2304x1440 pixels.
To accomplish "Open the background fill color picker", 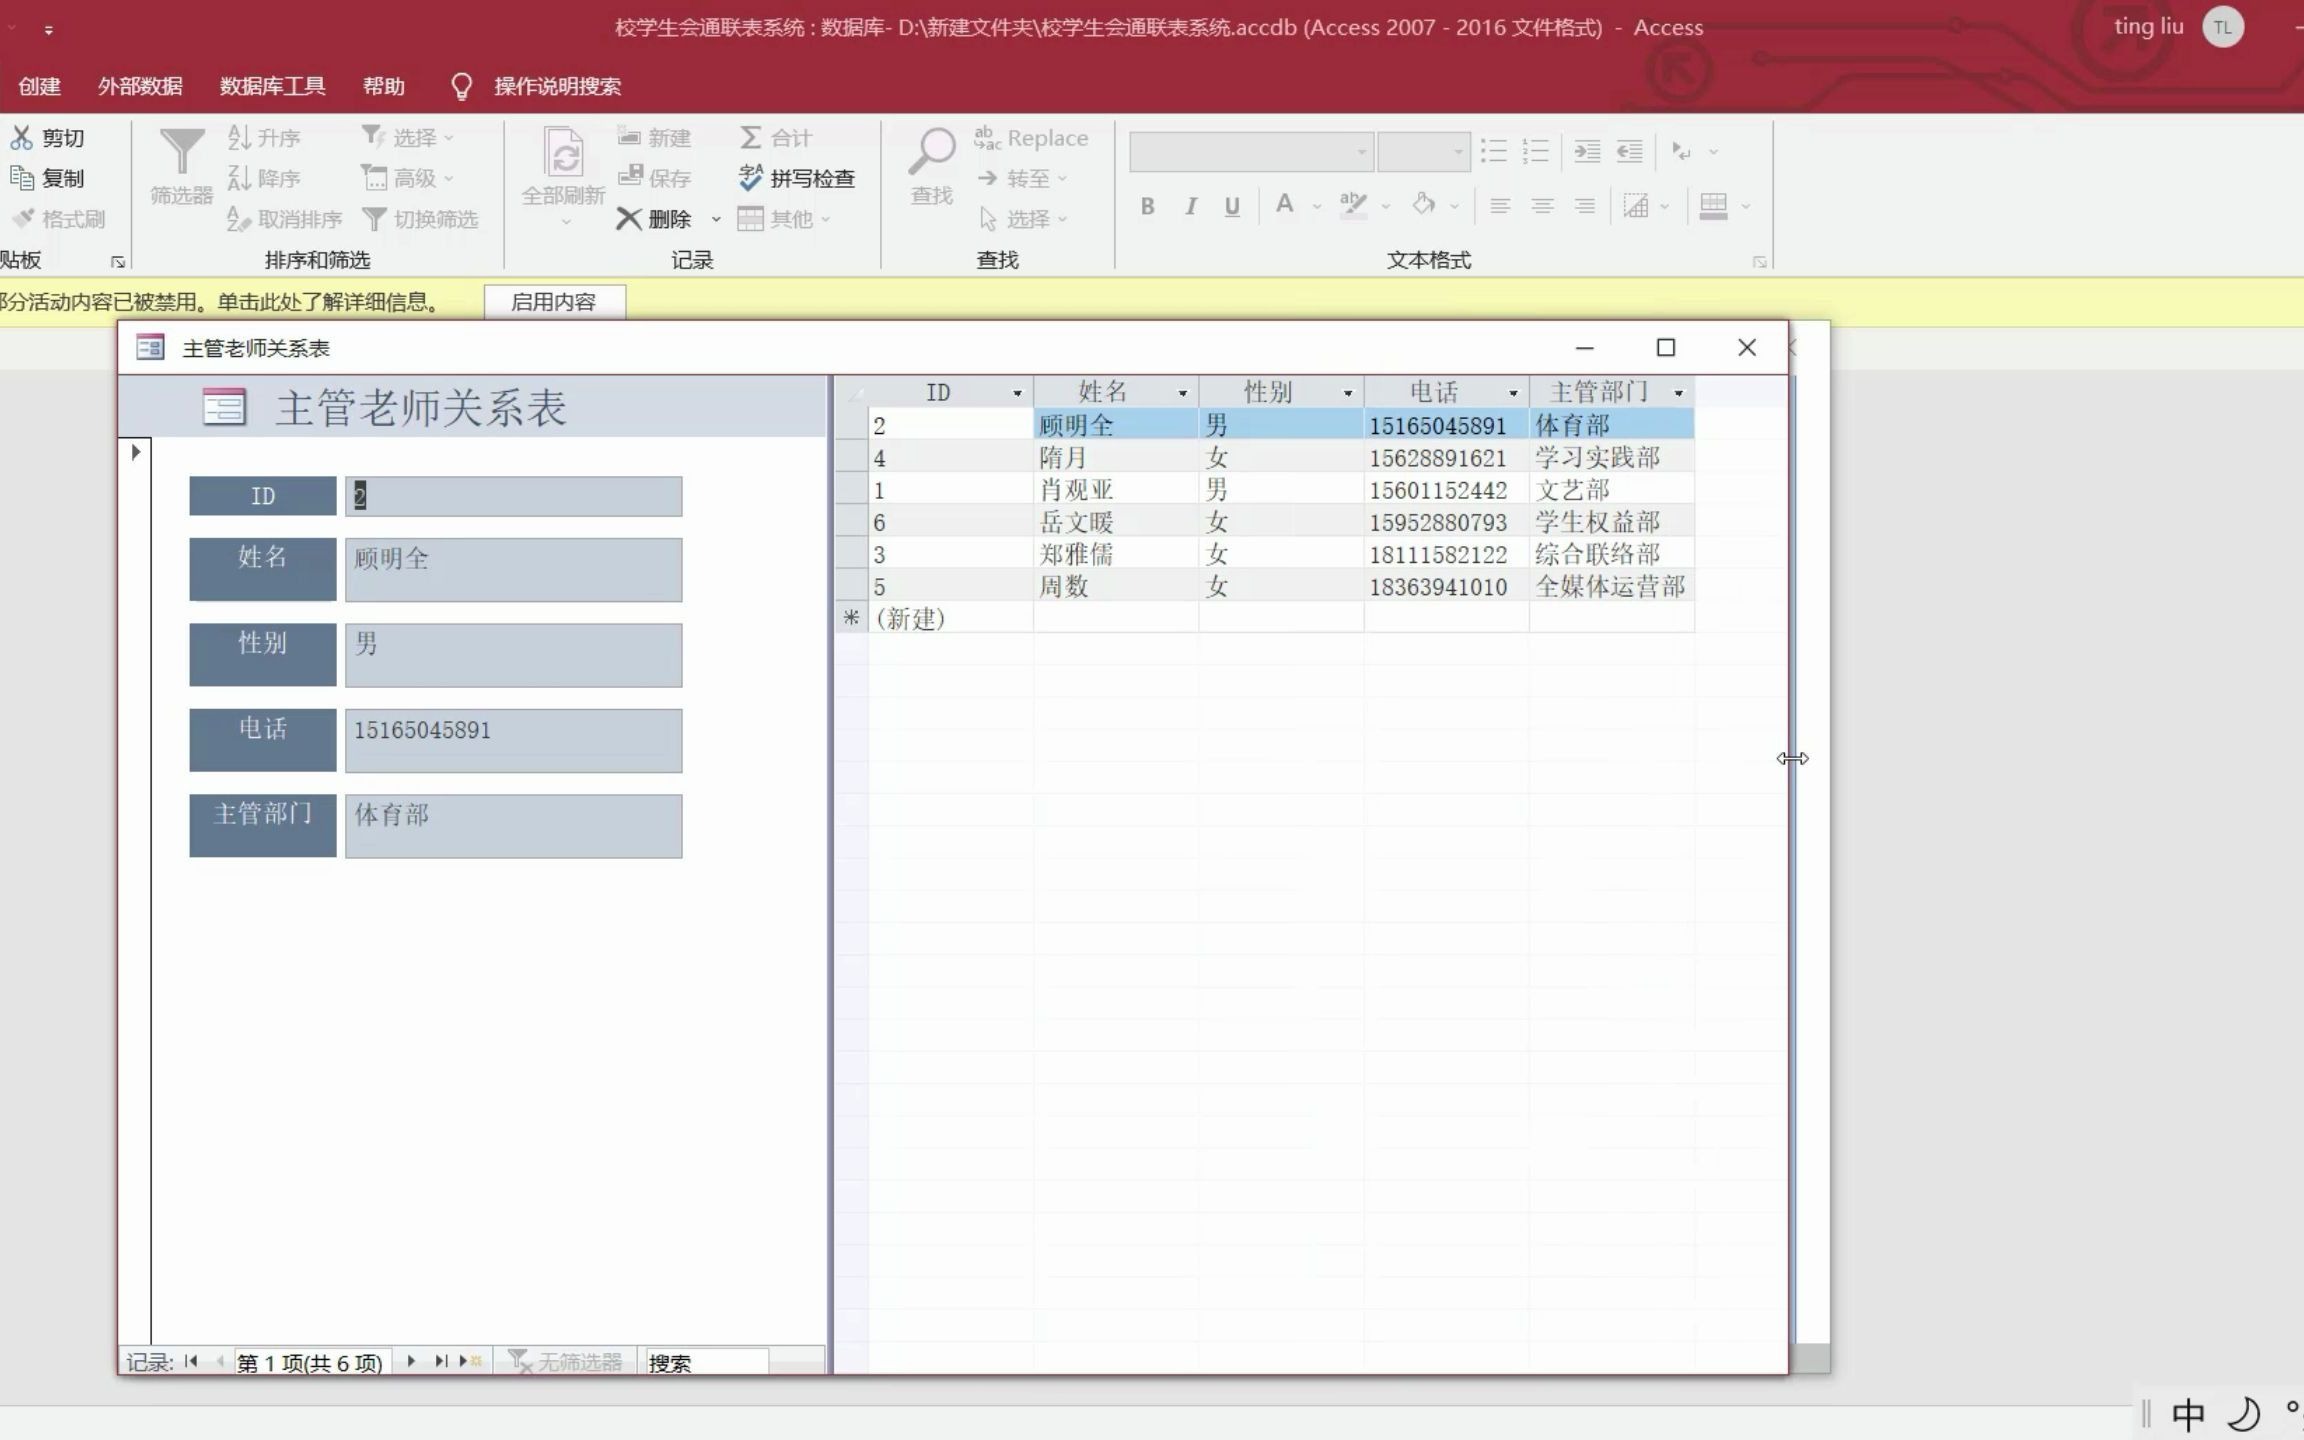I will pyautogui.click(x=1423, y=206).
